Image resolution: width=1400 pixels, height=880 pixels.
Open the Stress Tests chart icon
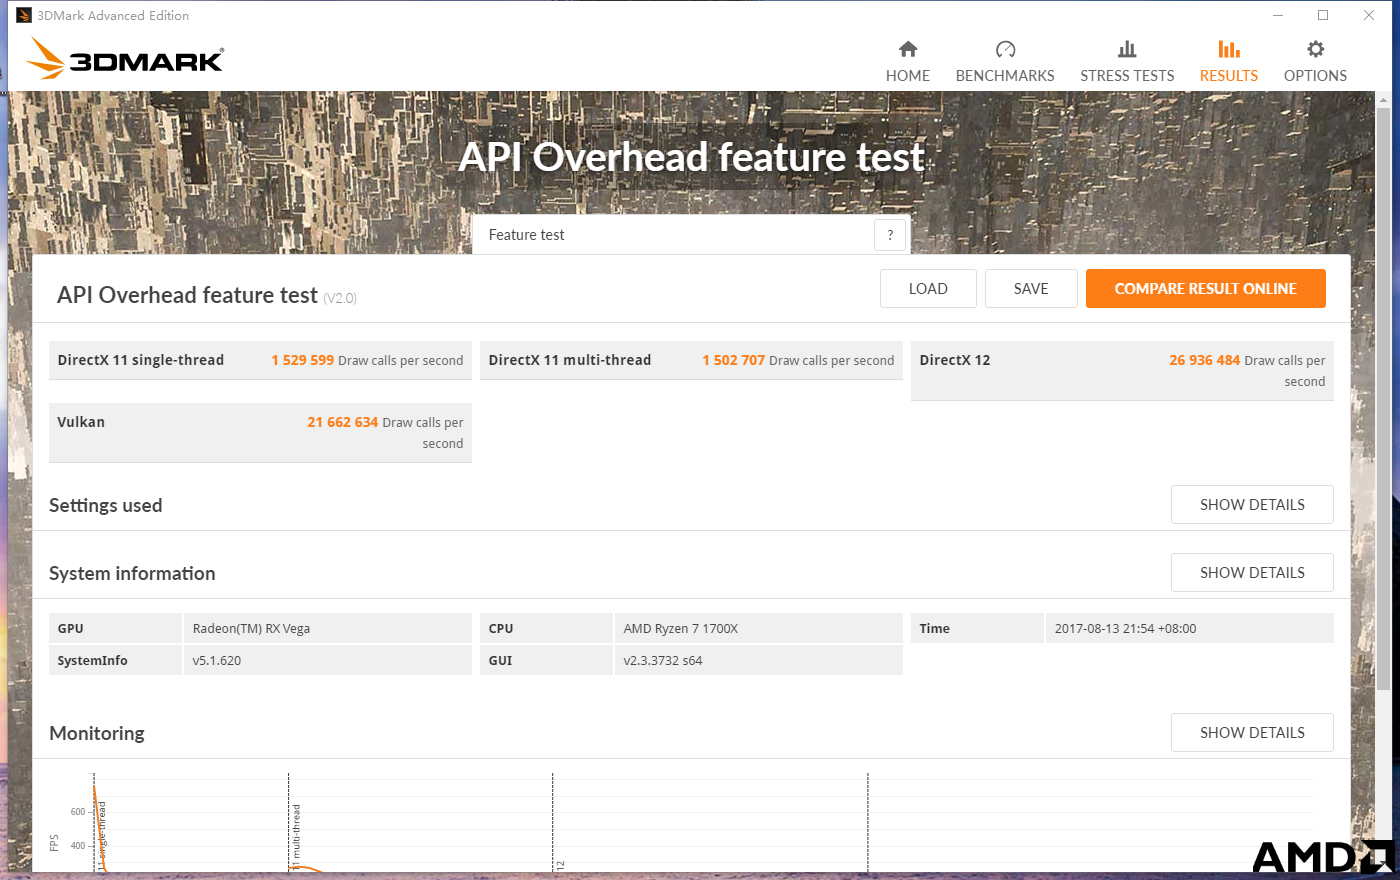(x=1127, y=49)
